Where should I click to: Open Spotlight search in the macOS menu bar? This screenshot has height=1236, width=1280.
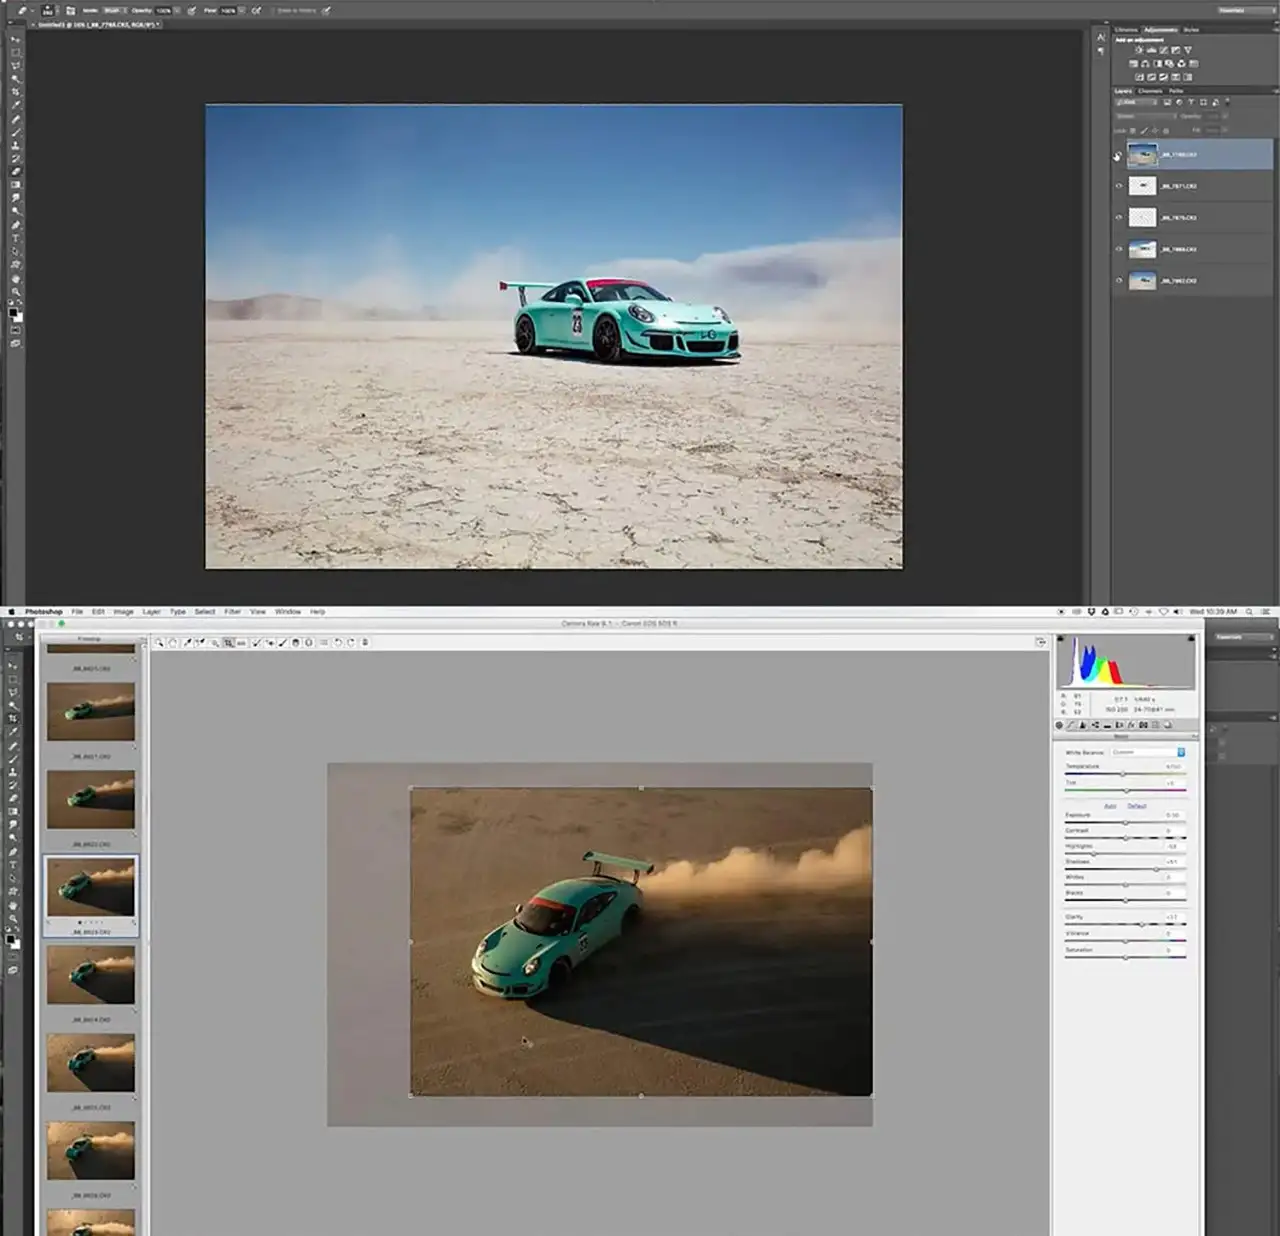coord(1249,612)
